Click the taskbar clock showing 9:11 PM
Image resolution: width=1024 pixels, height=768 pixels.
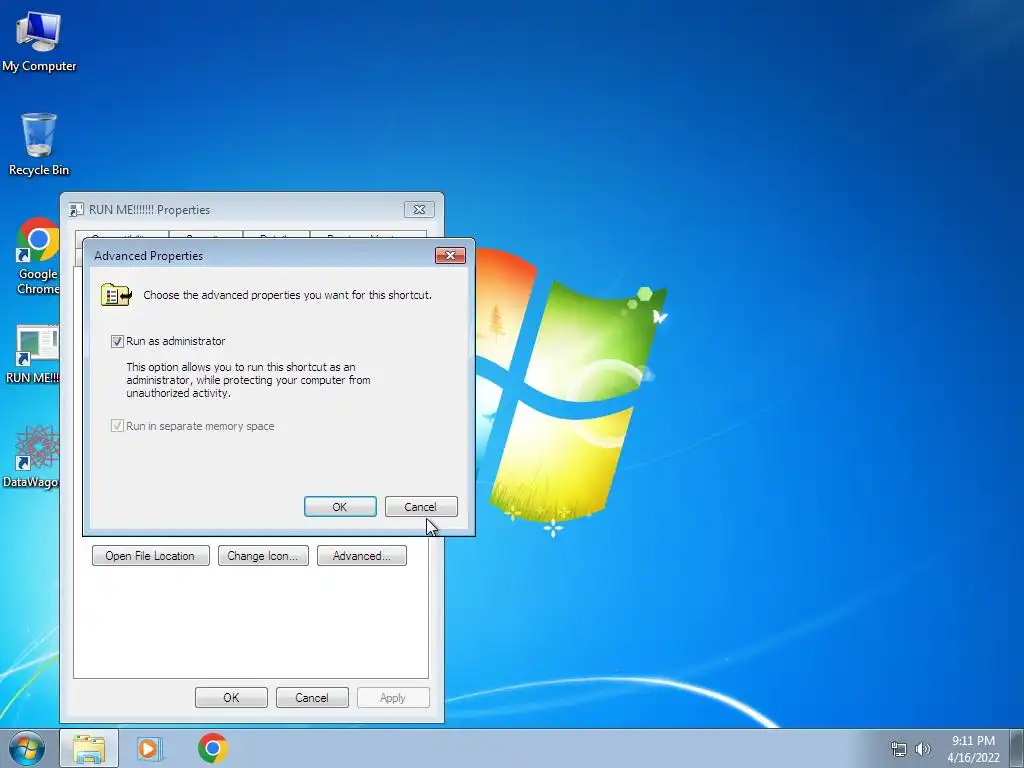tap(974, 749)
